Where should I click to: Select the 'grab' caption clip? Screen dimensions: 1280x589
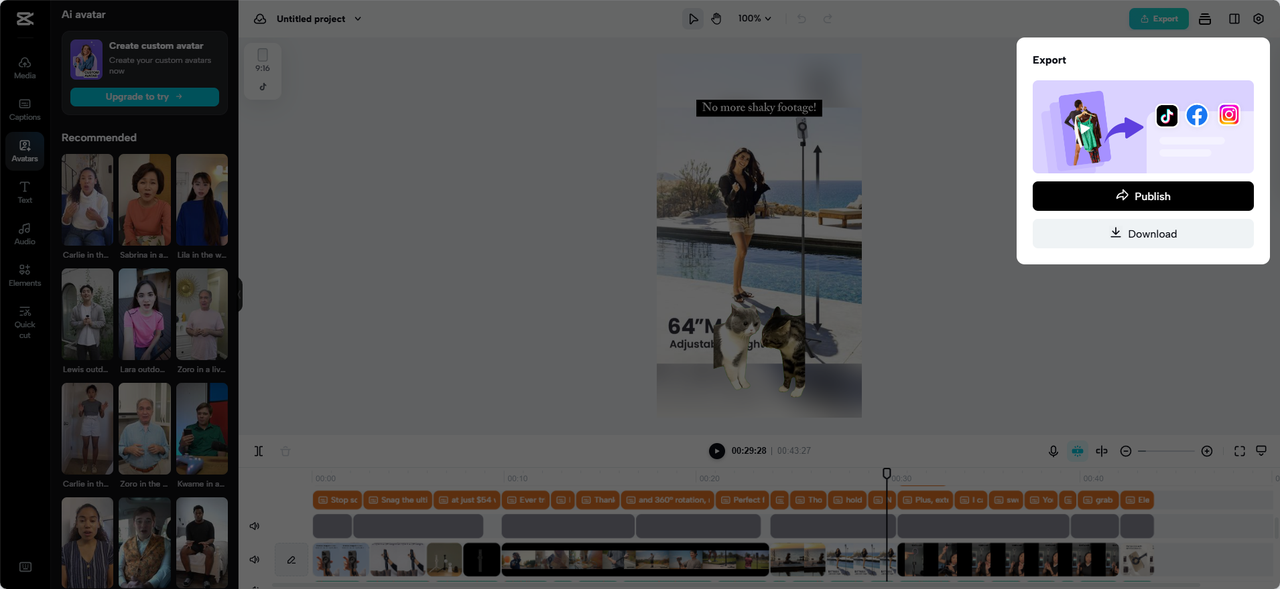point(1098,500)
